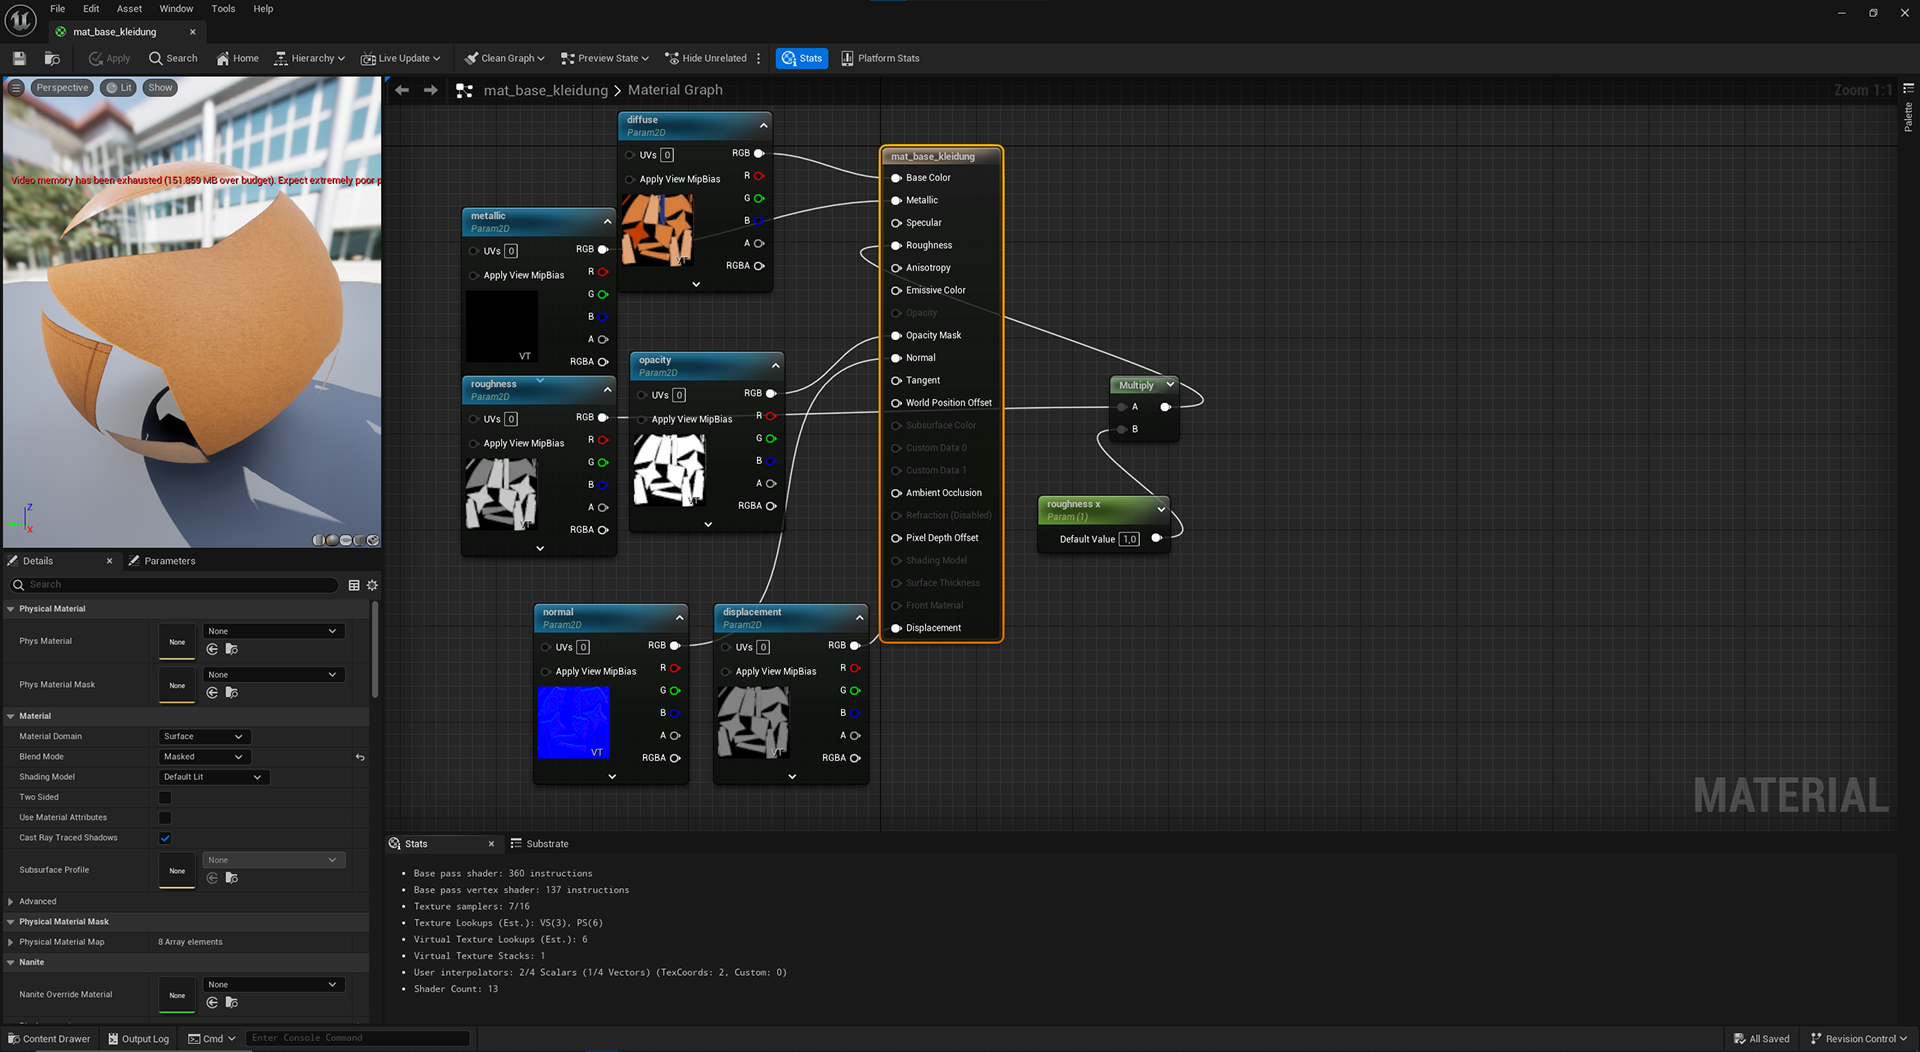Click the Multiply node output pin

(1165, 407)
